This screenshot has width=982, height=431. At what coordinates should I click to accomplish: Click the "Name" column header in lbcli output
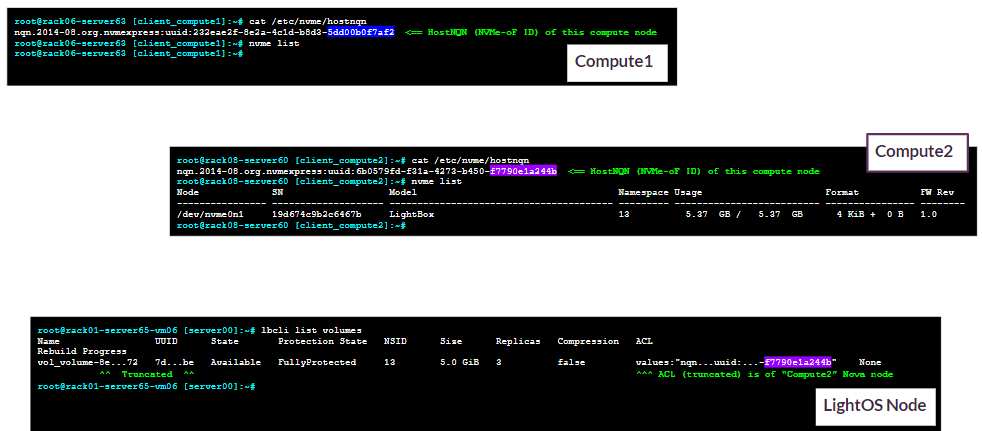(x=48, y=341)
